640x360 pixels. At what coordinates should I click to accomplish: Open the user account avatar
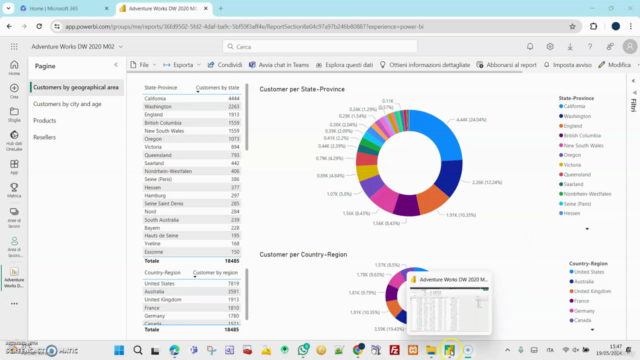[630, 47]
